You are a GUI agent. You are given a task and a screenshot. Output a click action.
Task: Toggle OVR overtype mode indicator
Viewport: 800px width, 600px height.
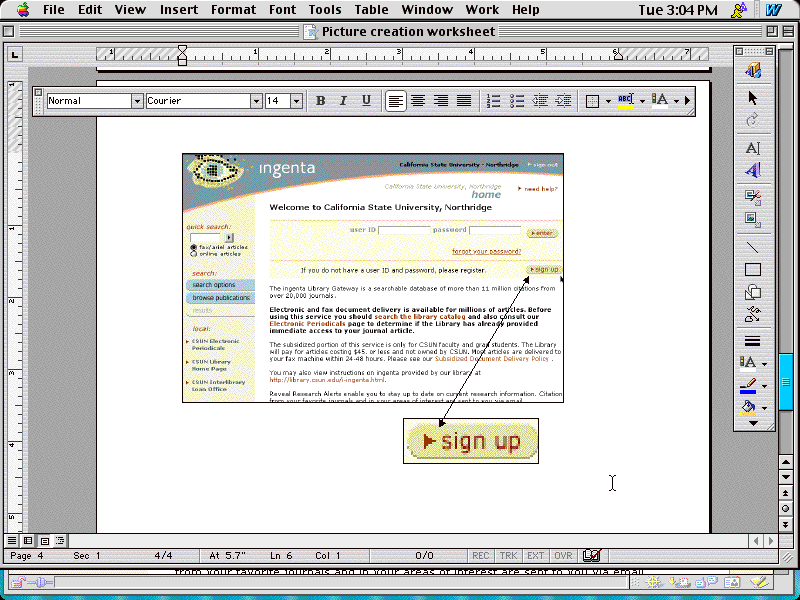coord(563,556)
